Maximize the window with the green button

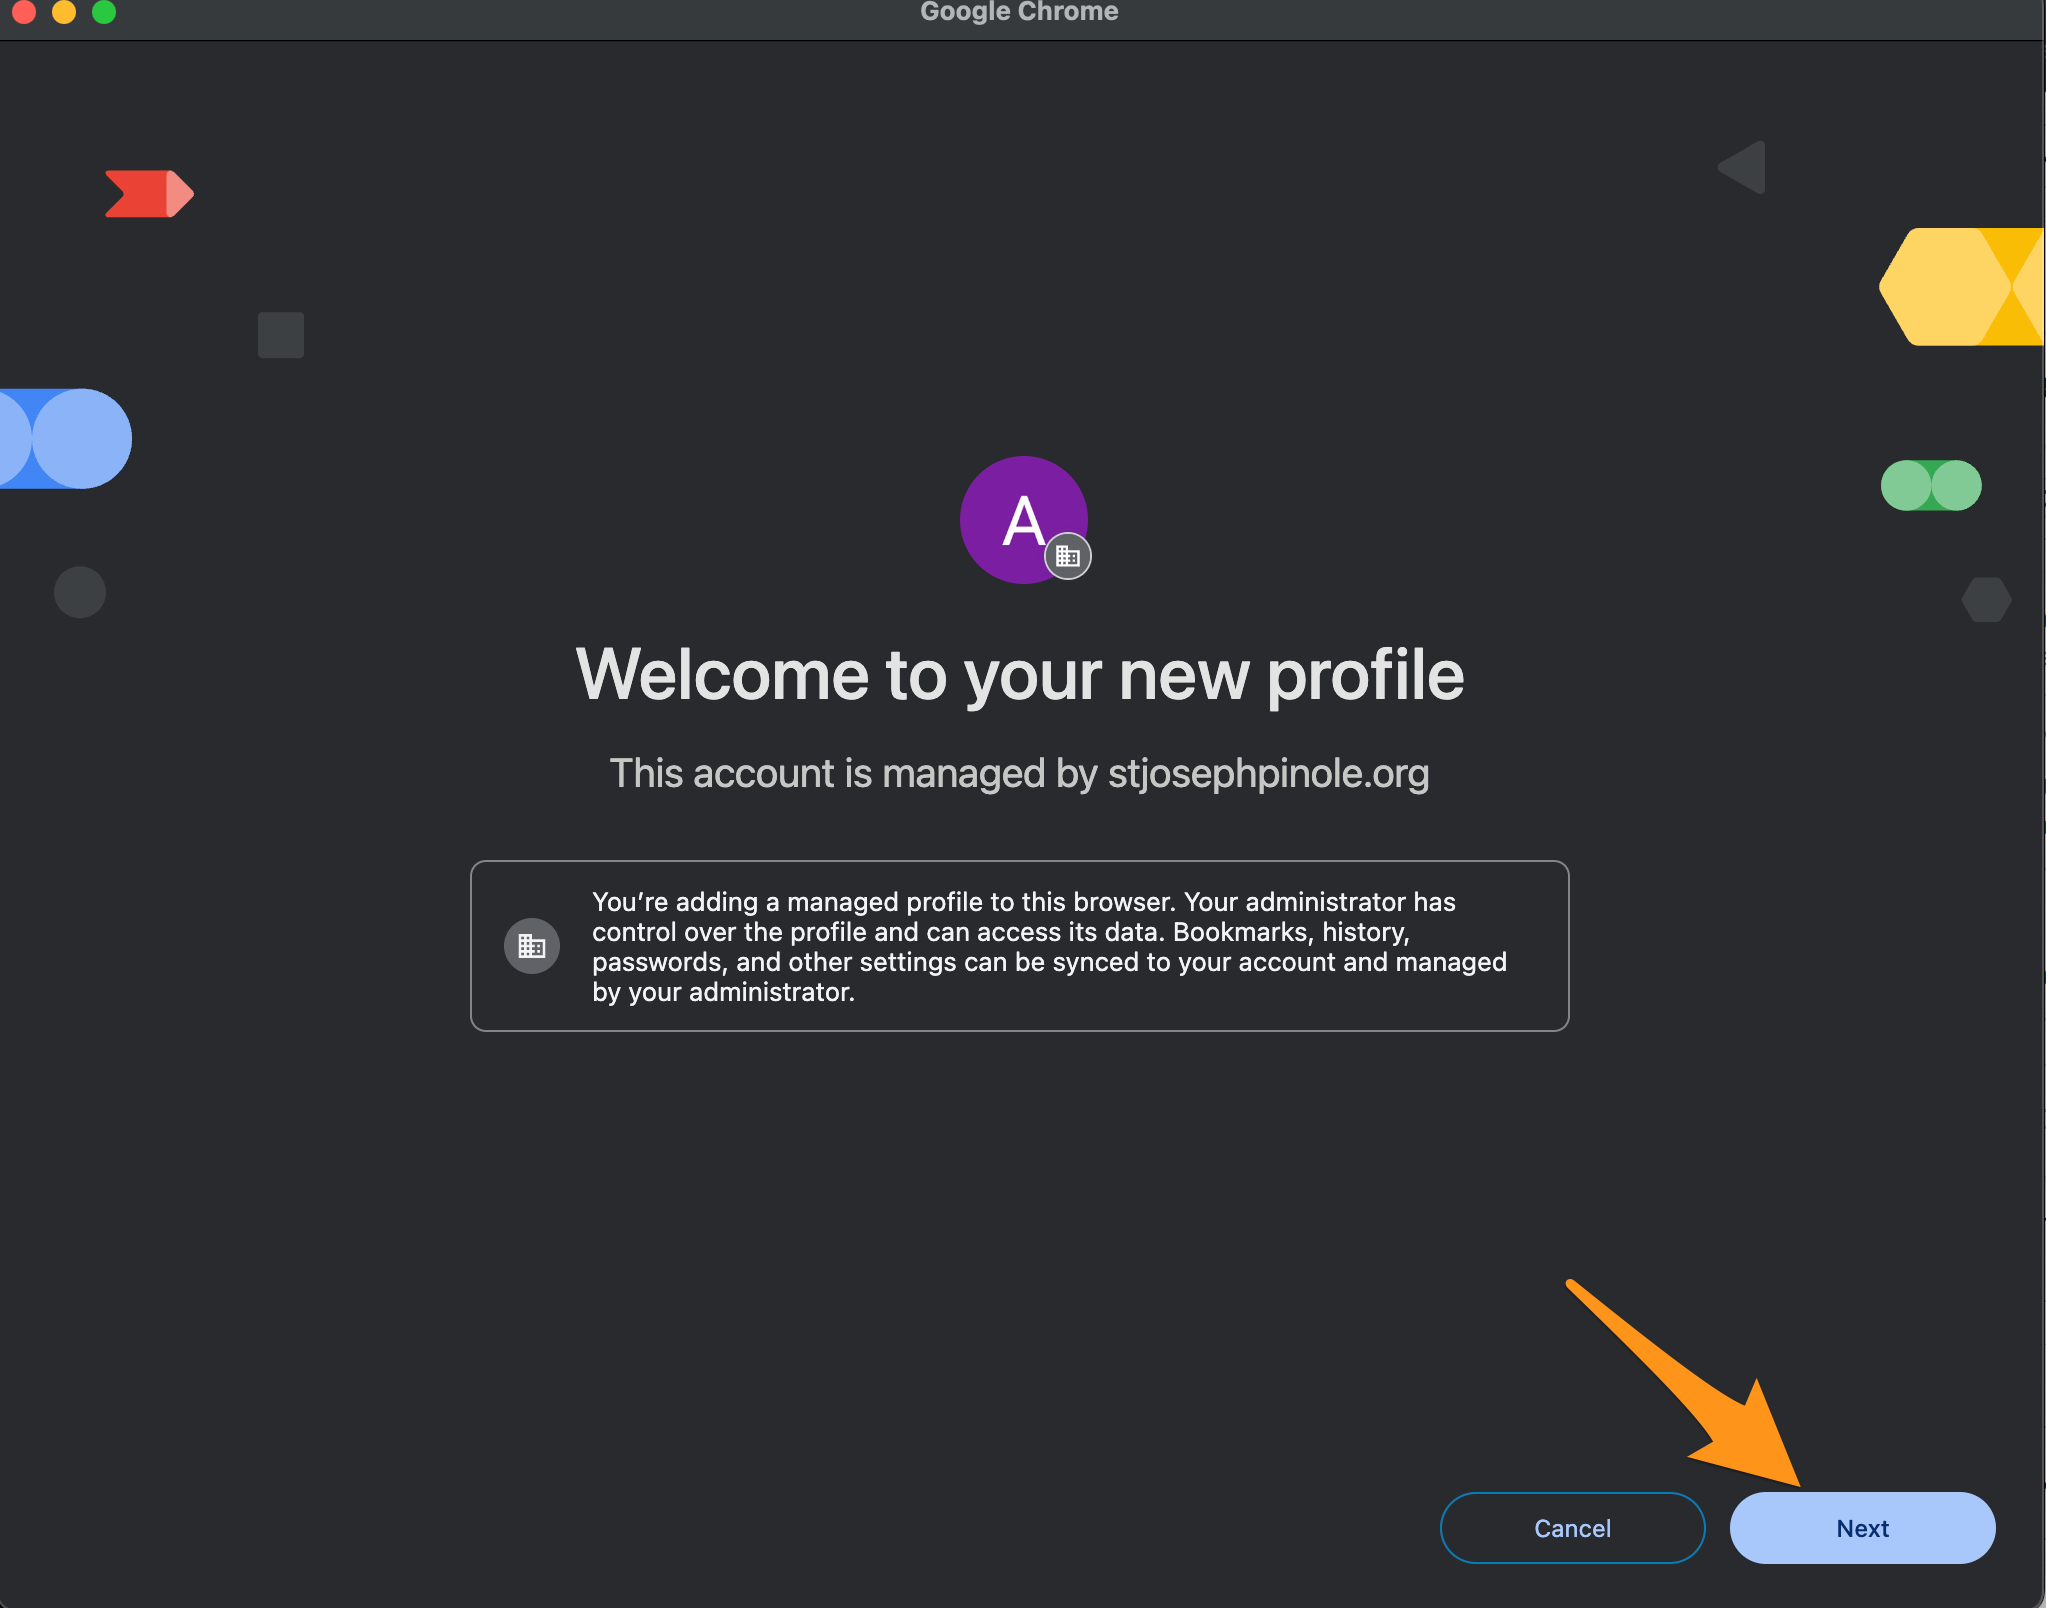point(104,12)
